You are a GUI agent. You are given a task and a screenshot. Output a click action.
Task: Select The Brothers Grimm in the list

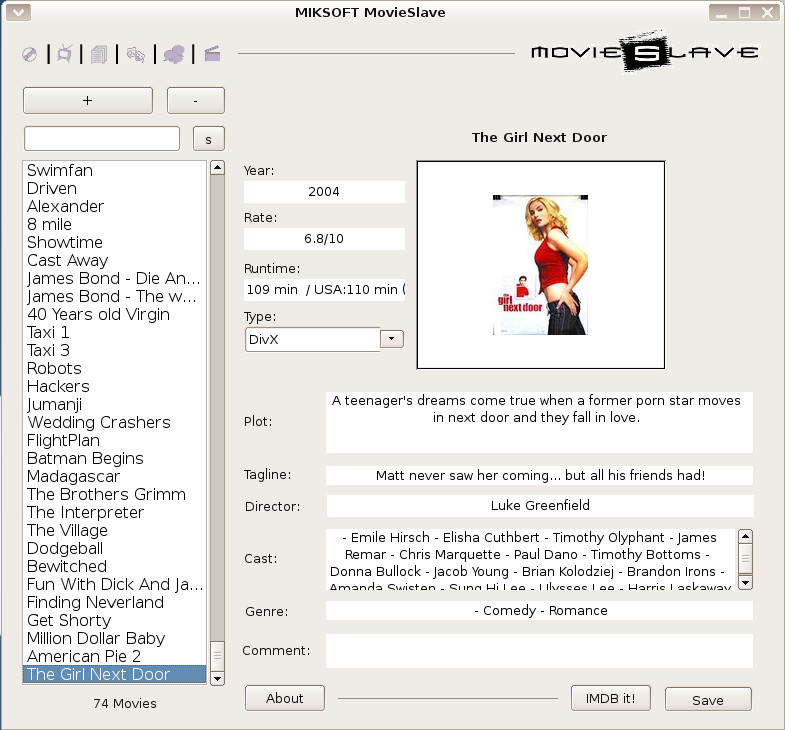coord(115,495)
